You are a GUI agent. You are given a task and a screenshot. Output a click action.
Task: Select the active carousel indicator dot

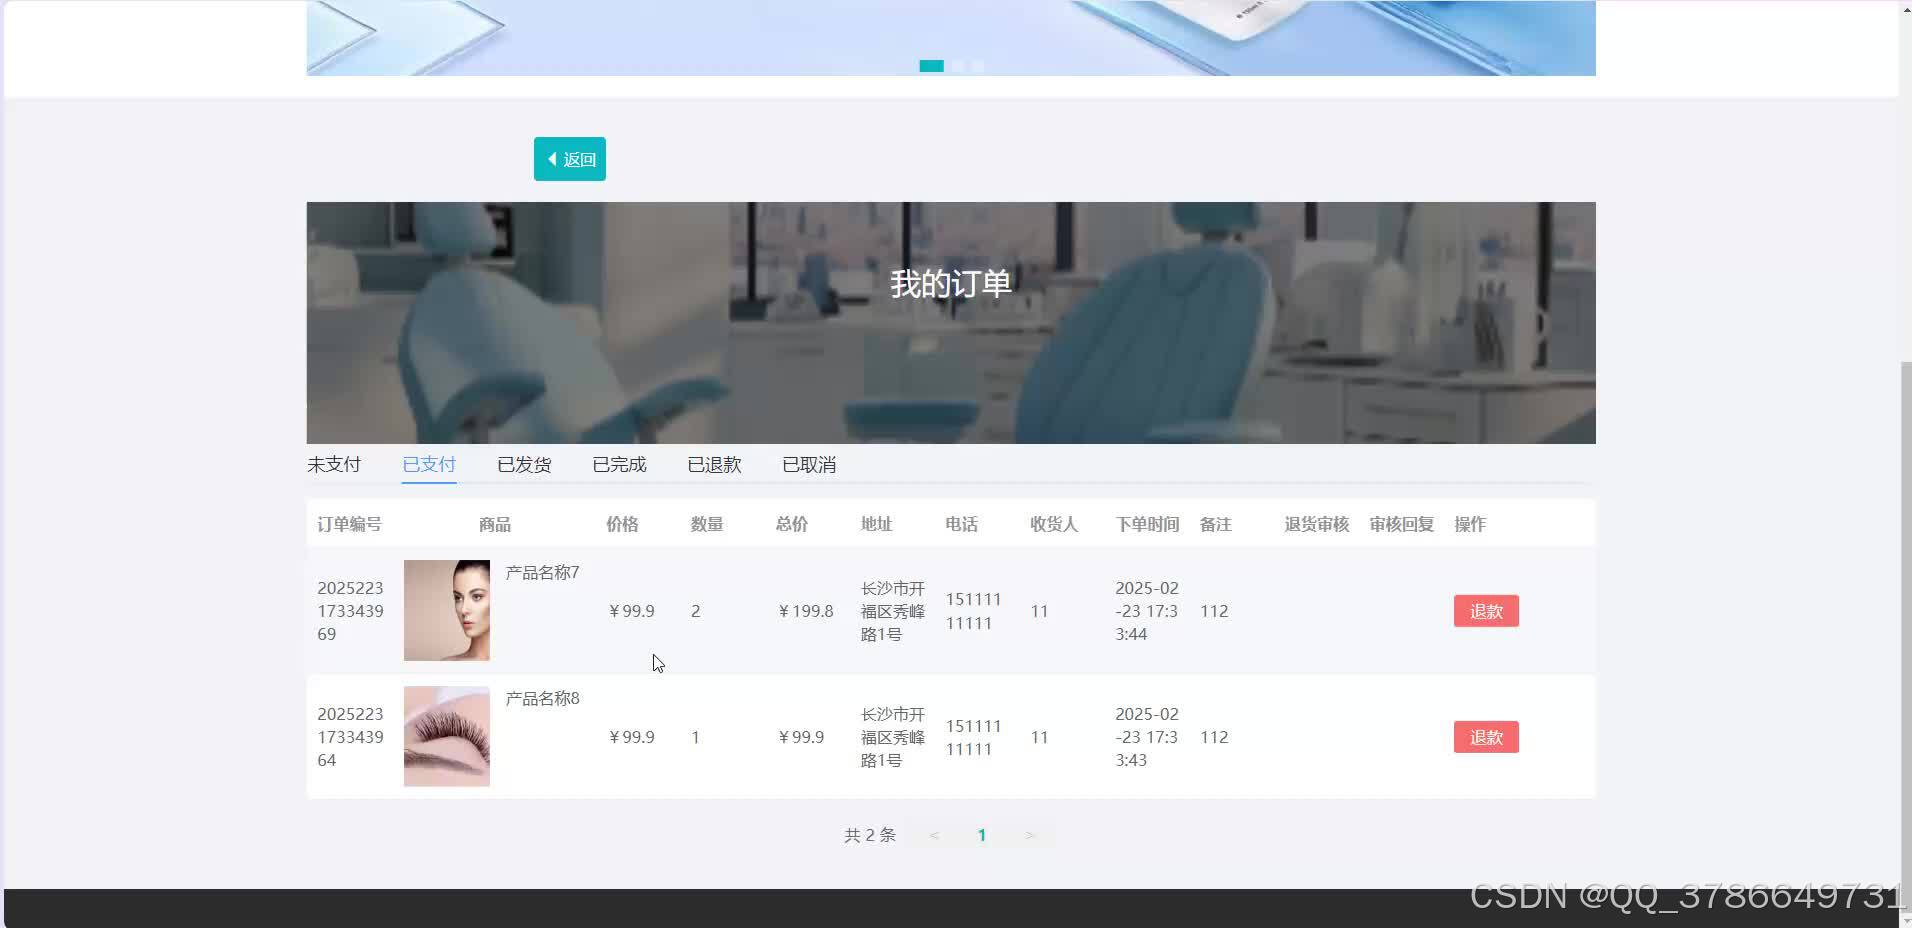coord(931,66)
